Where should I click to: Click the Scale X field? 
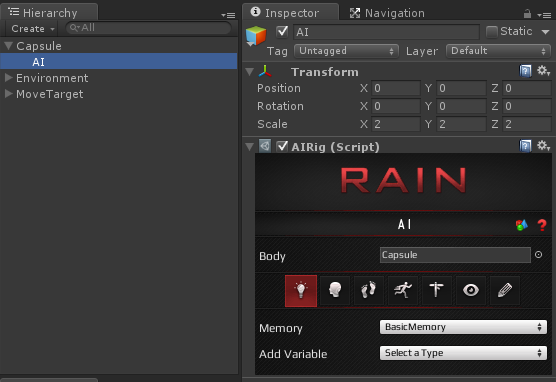point(396,124)
